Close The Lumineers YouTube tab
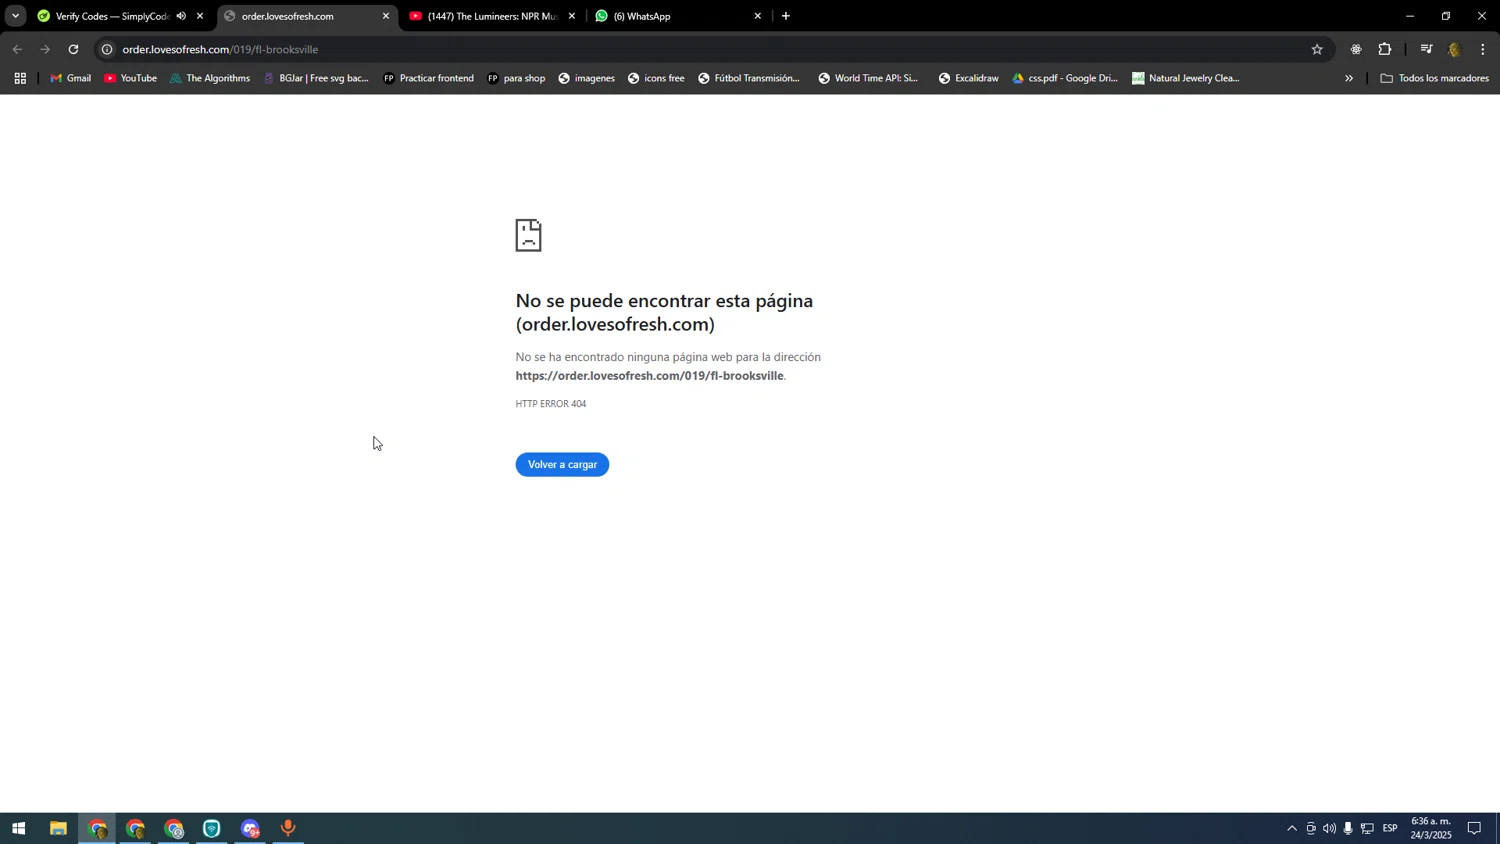This screenshot has width=1500, height=844. 572,16
